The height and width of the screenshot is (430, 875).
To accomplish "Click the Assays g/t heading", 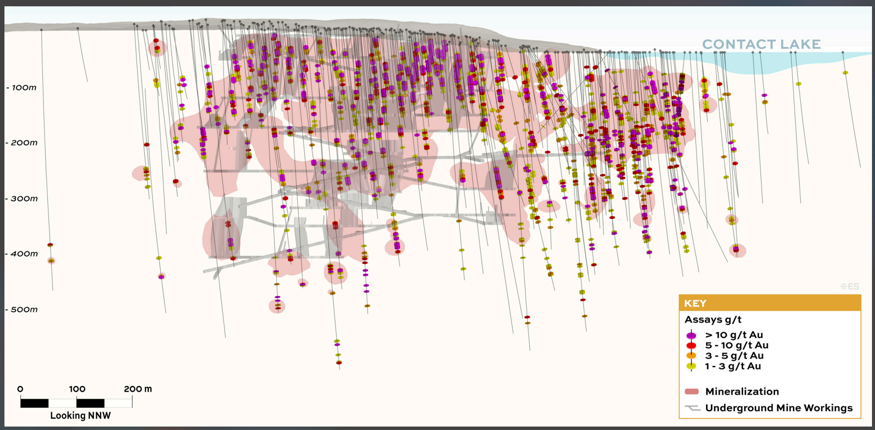I will (x=712, y=320).
